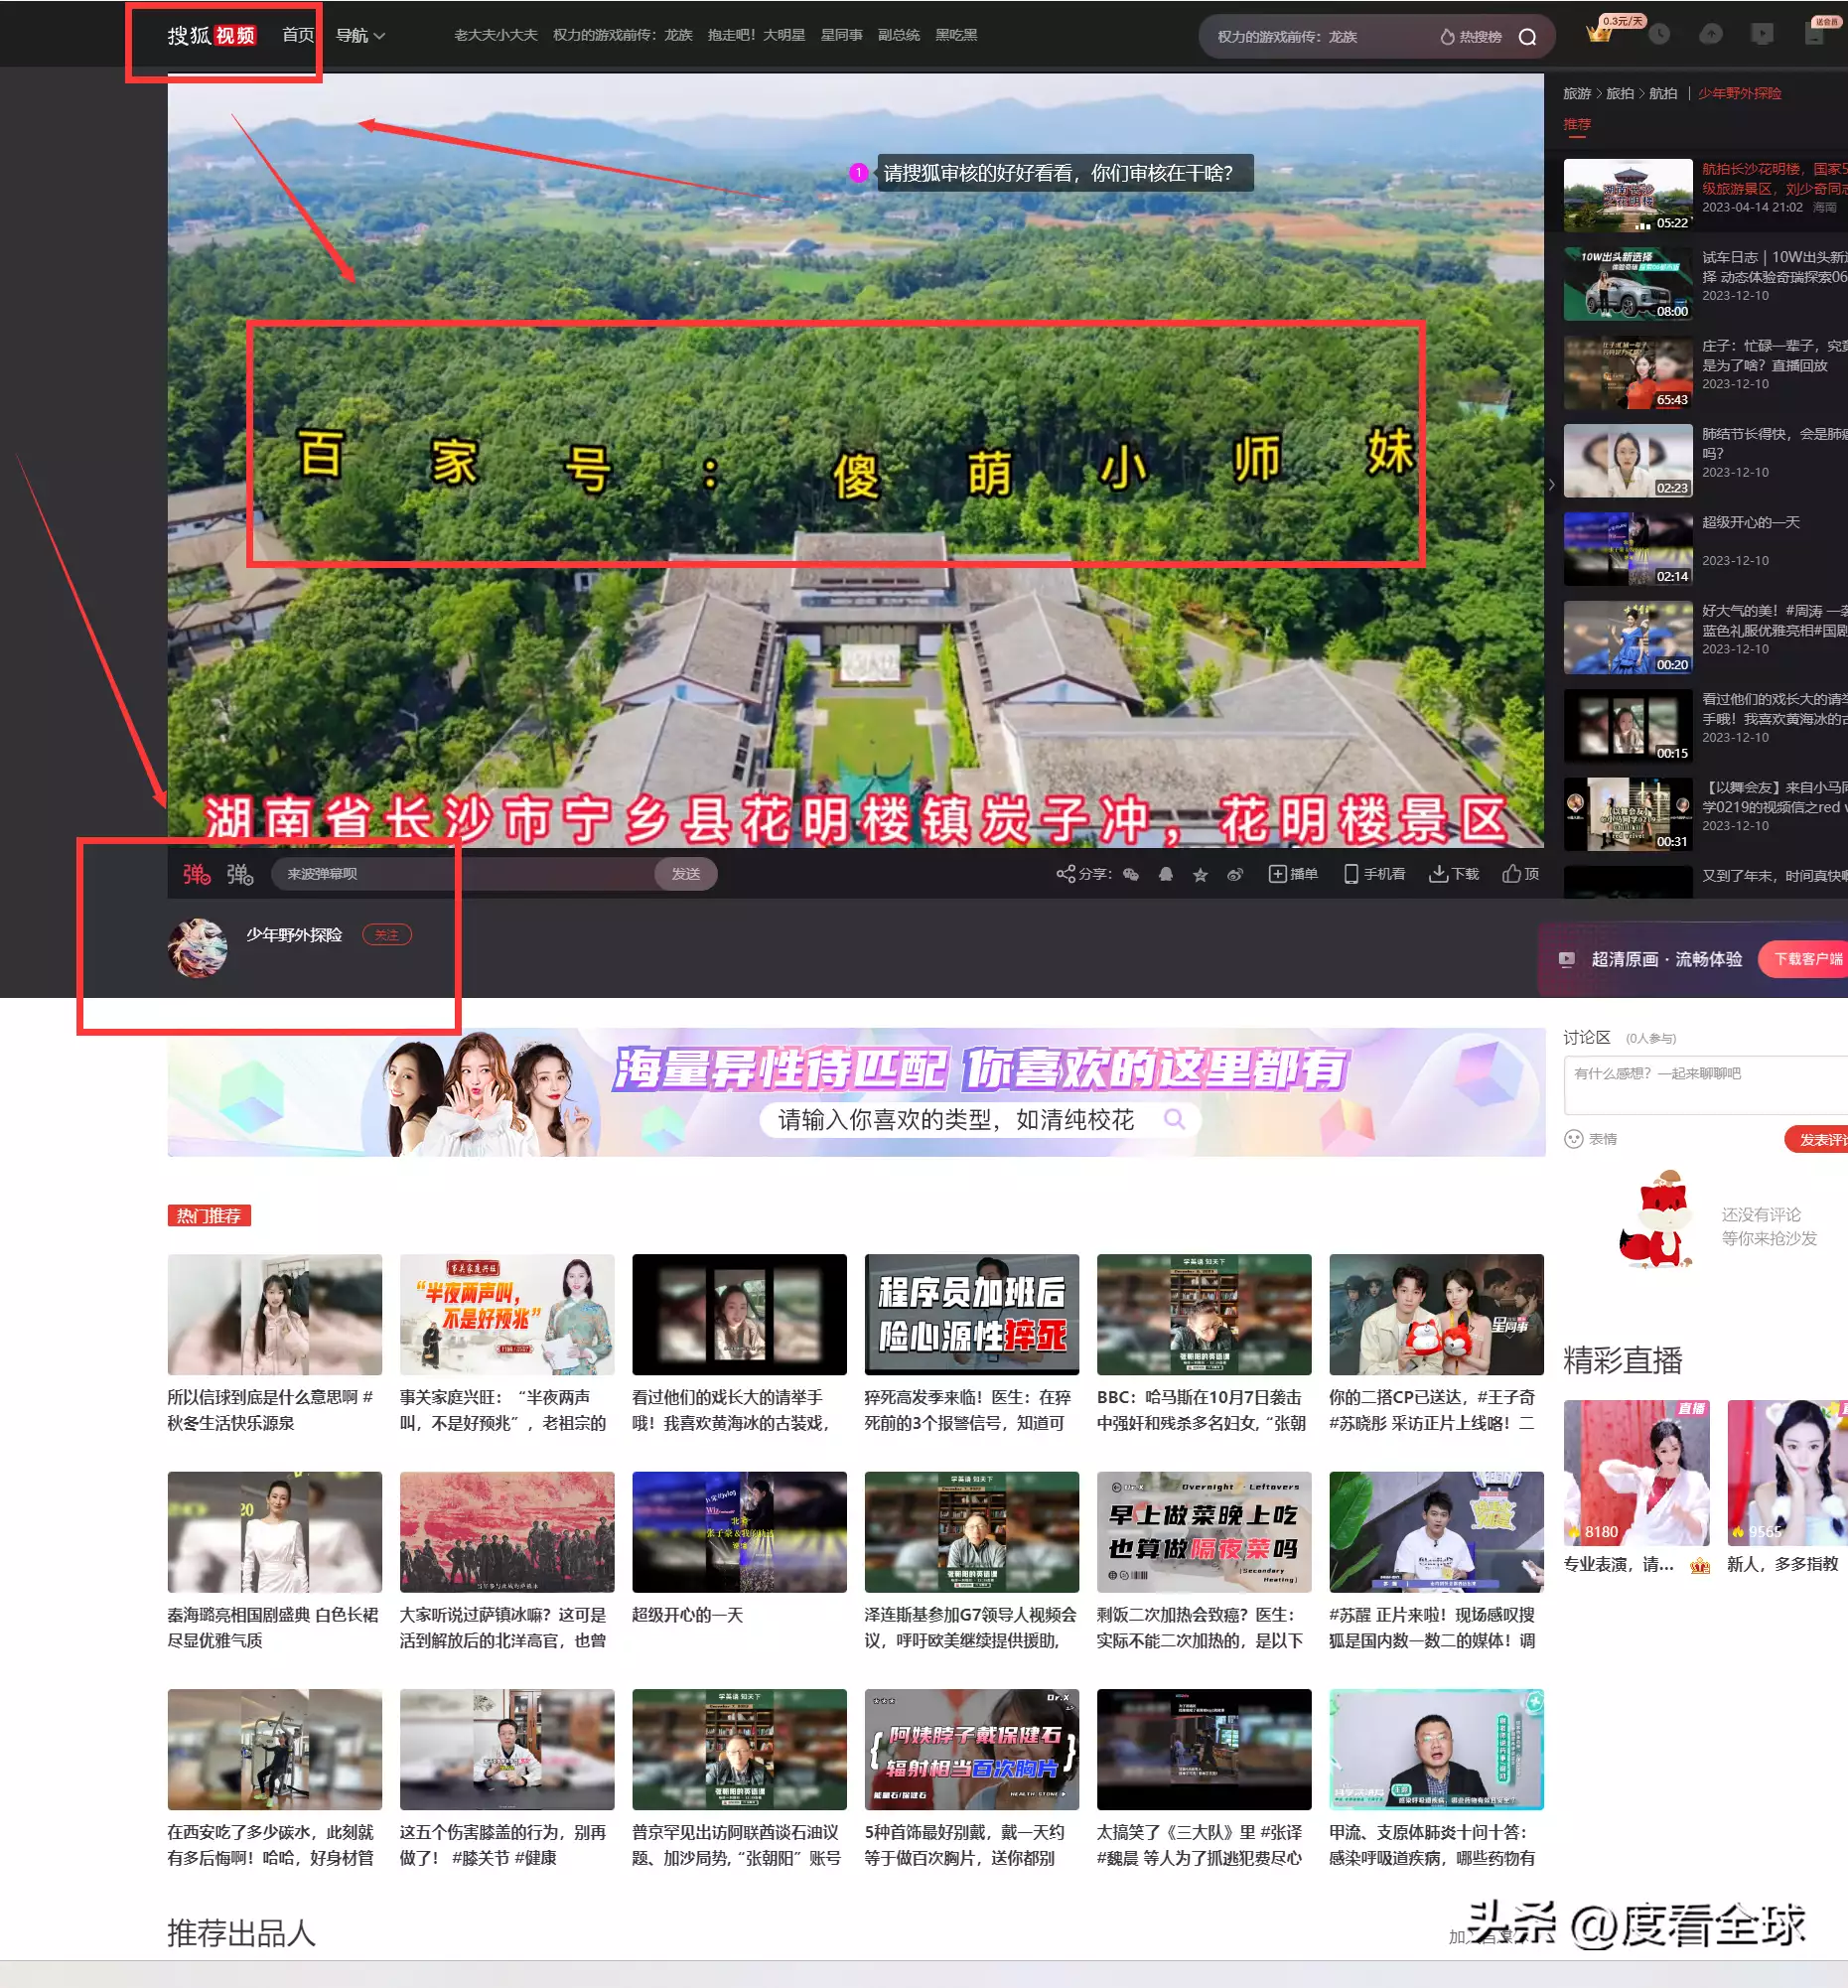Click the 少年野外探险 avatar
This screenshot has height=1988, width=1848.
click(197, 947)
